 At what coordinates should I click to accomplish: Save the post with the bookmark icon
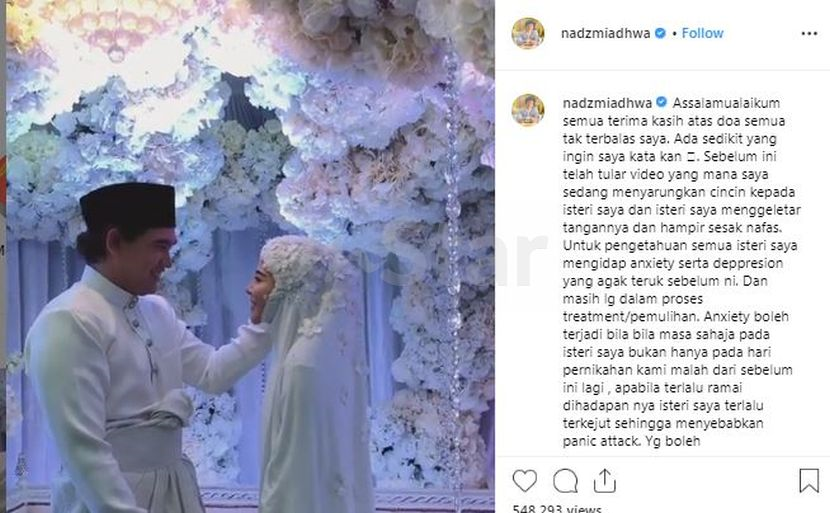click(809, 480)
